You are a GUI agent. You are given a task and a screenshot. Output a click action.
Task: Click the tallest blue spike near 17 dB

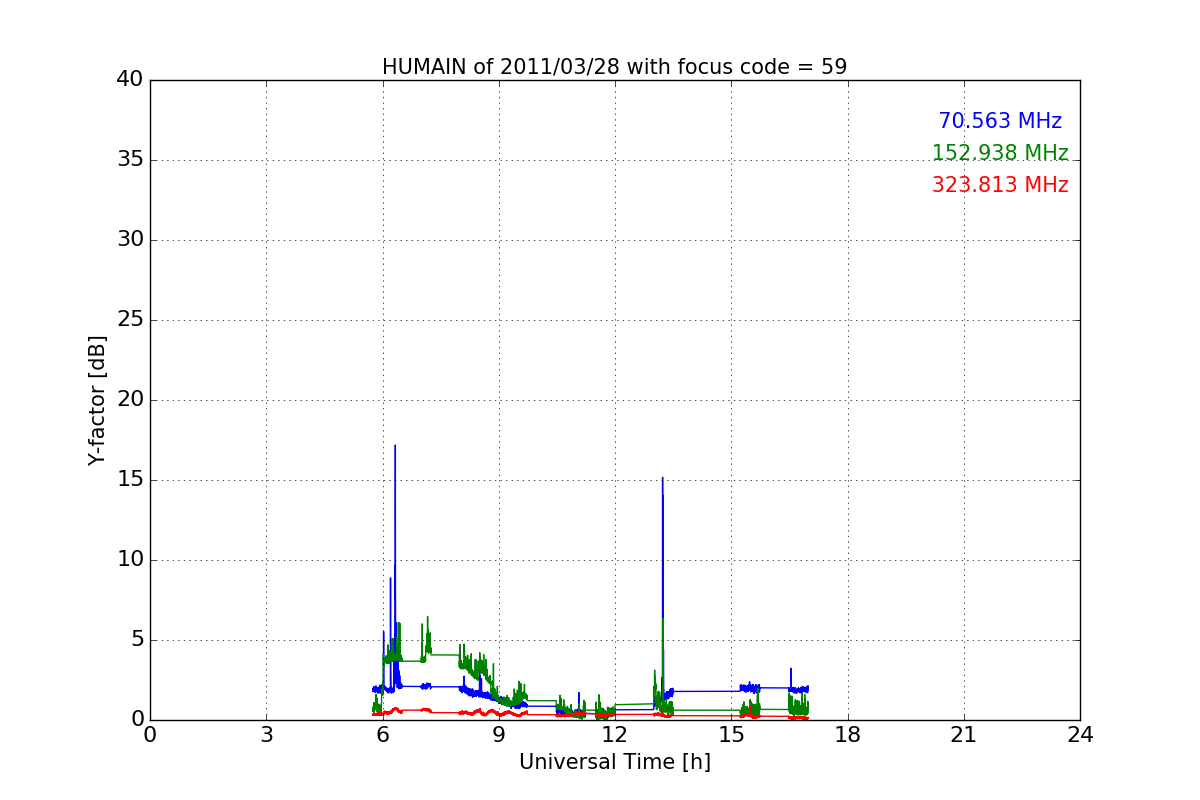click(x=395, y=447)
